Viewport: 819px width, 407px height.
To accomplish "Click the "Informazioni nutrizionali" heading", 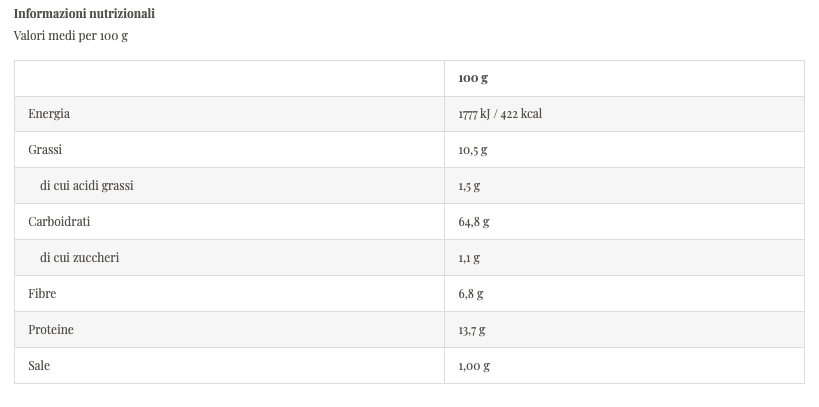I will 84,14.
